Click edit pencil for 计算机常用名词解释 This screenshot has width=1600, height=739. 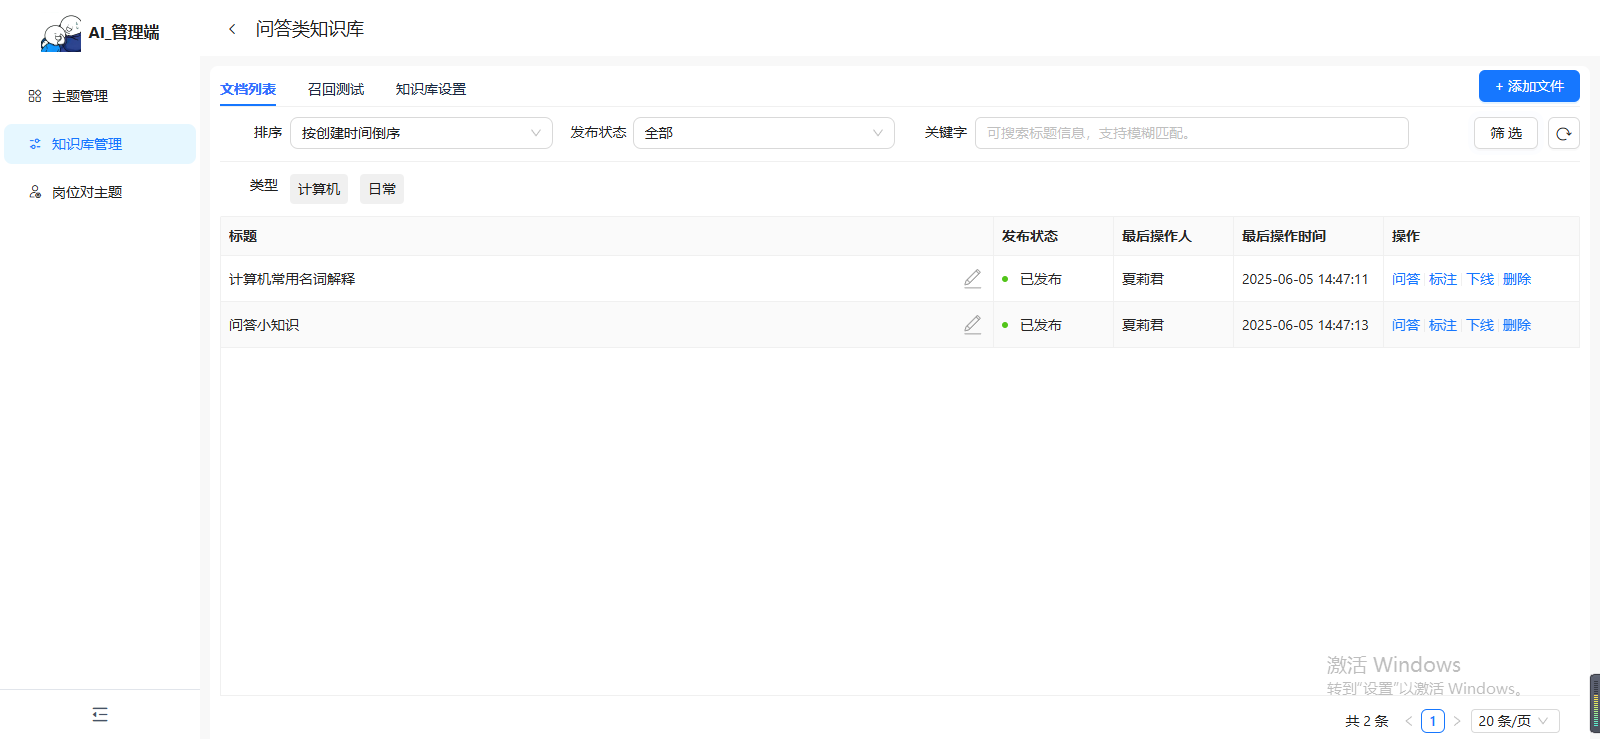972,279
